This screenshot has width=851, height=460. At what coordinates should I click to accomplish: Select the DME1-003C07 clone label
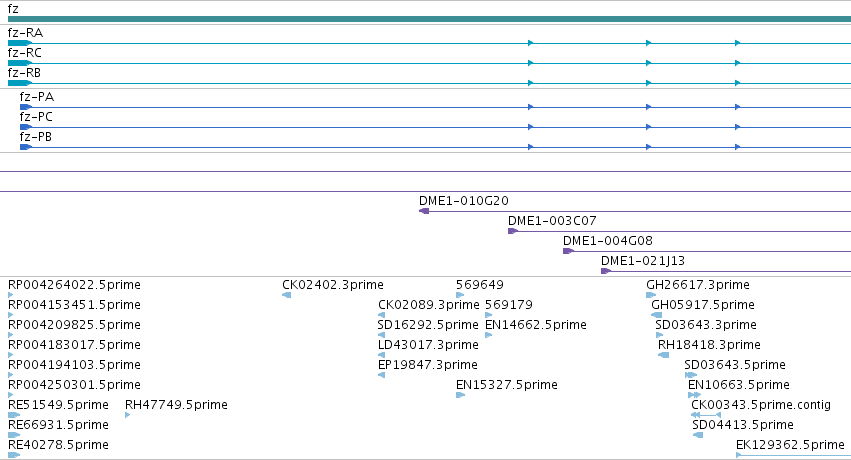point(552,221)
